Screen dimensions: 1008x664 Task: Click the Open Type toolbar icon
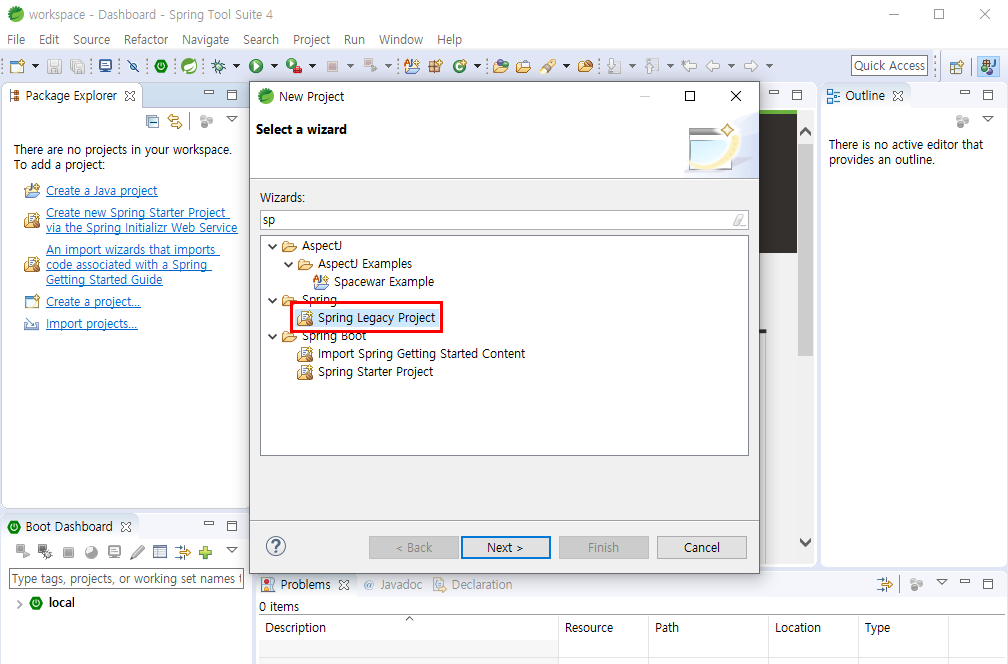501,66
